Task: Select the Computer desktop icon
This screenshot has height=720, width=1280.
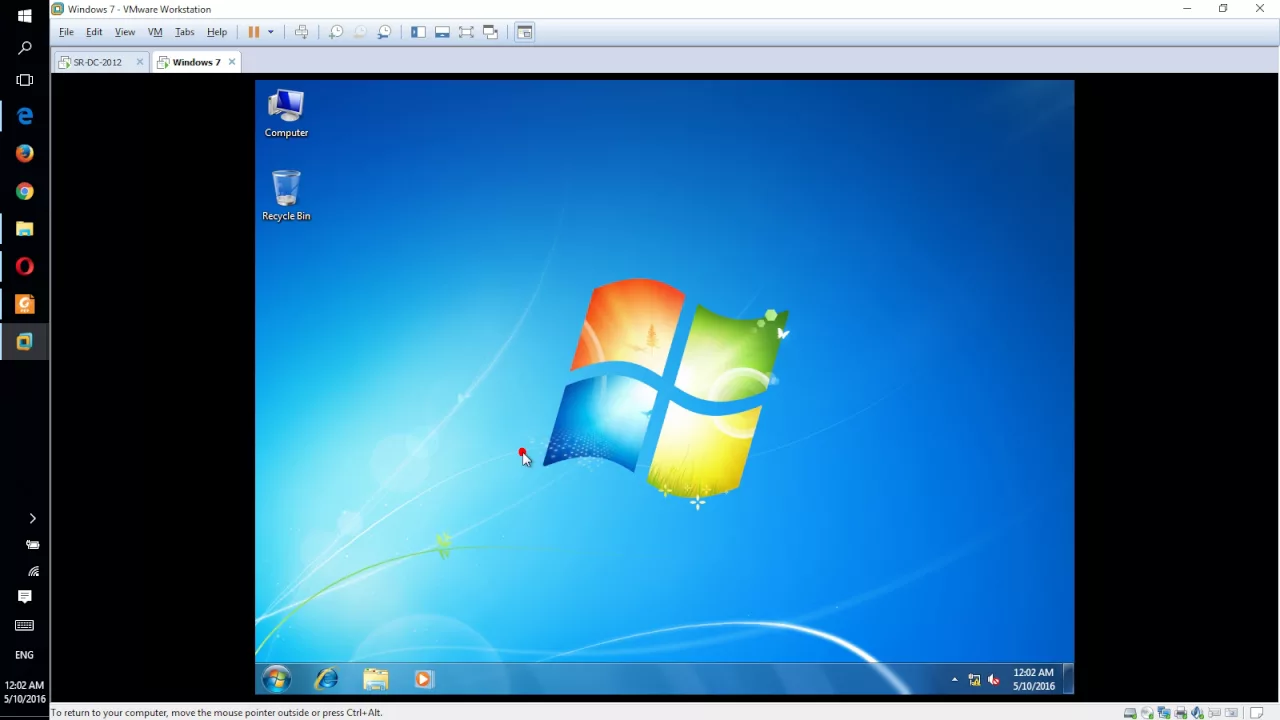Action: (x=286, y=113)
